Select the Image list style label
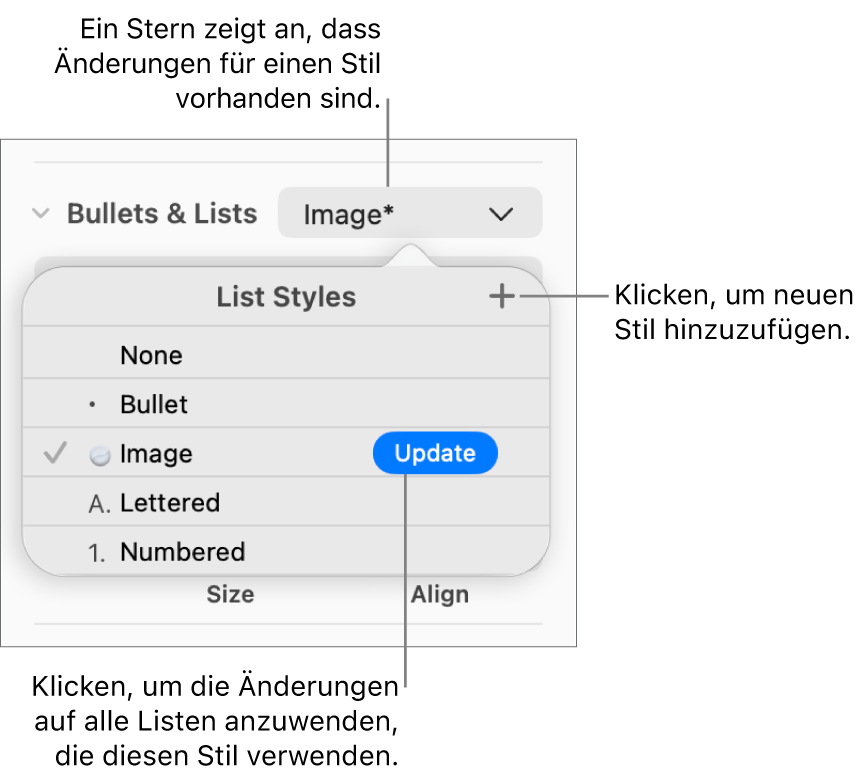This screenshot has height=780, width=868. [156, 454]
